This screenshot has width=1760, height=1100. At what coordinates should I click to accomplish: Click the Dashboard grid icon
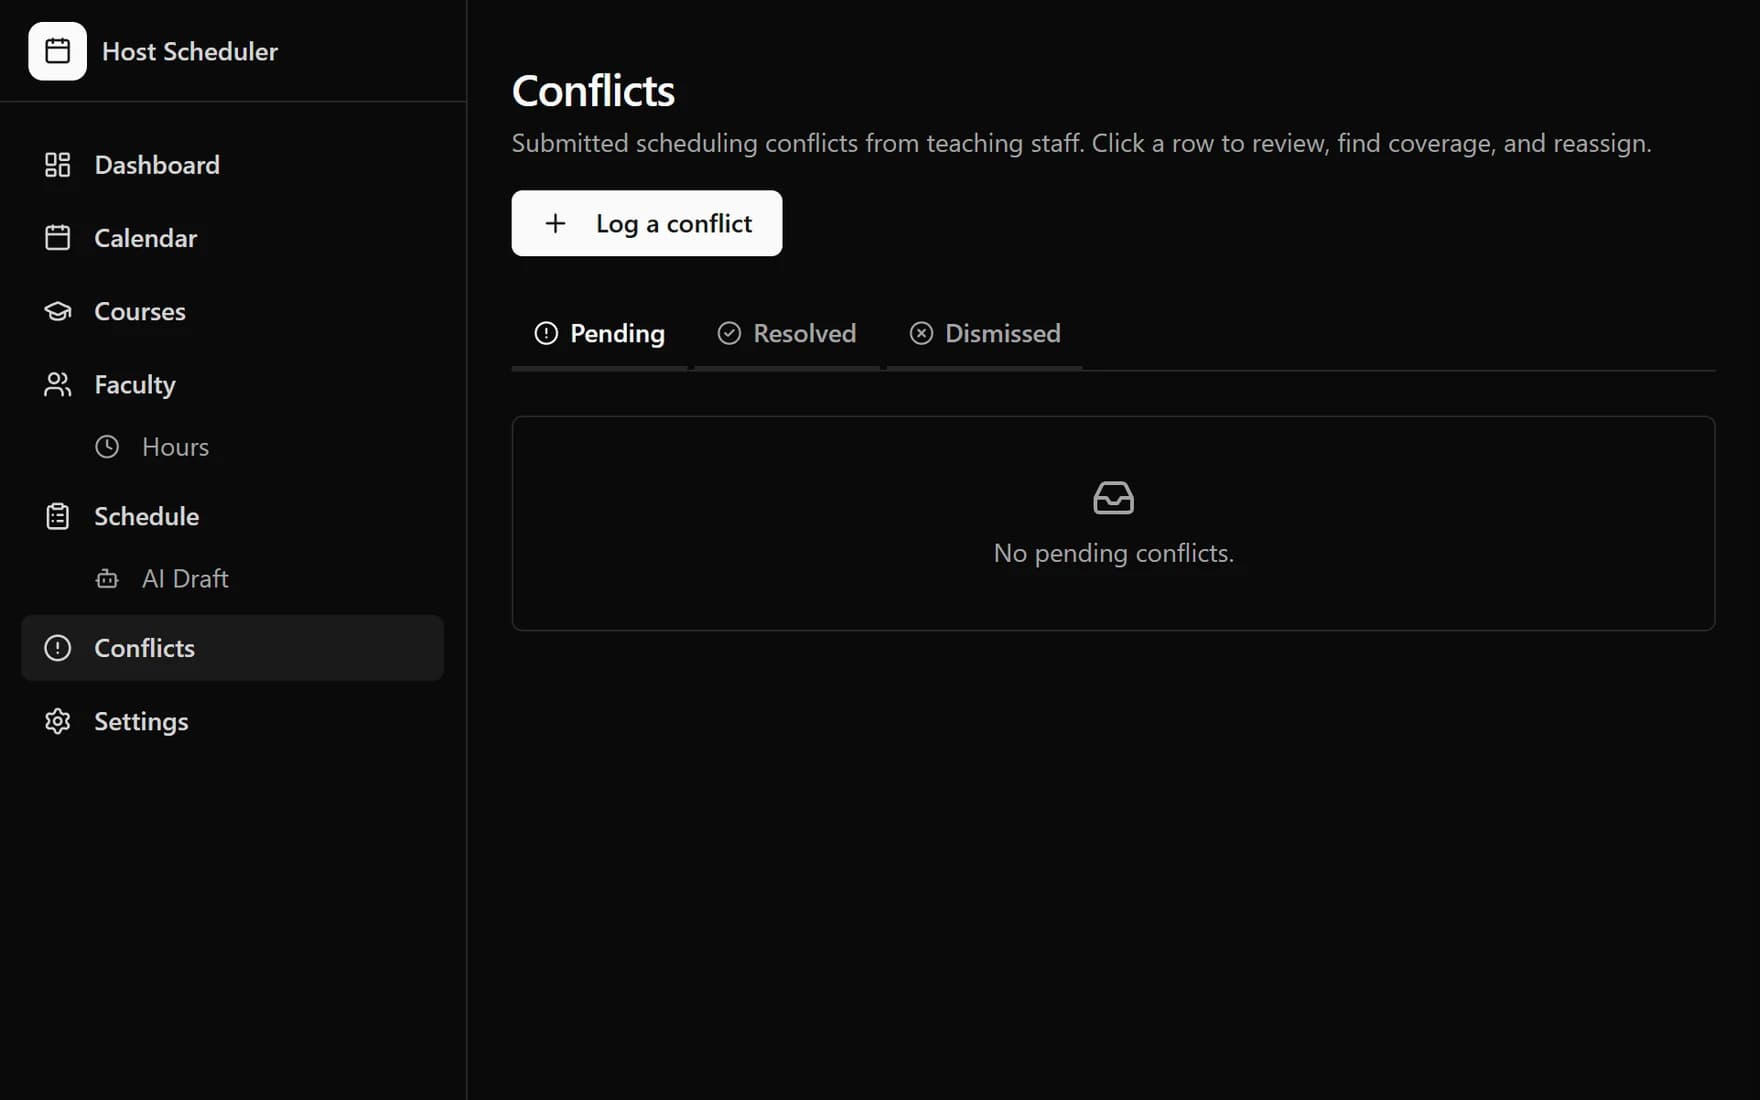[x=58, y=165]
